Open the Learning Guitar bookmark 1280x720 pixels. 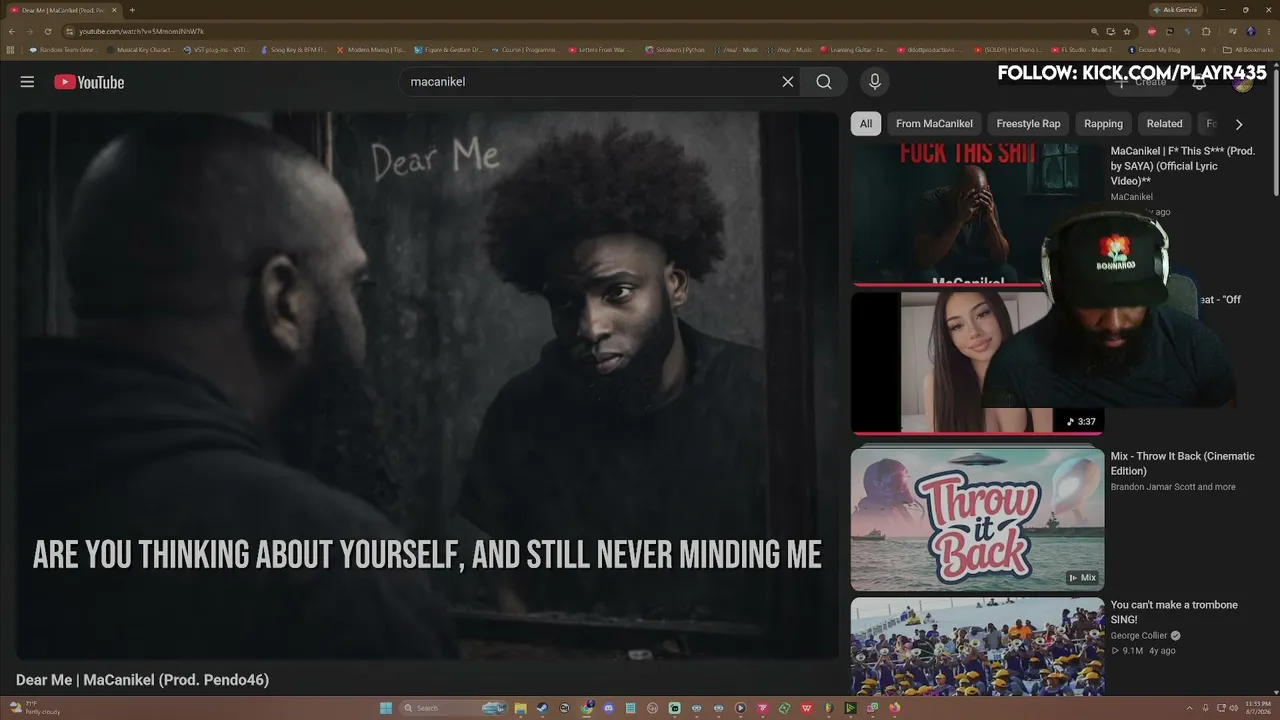[853, 49]
